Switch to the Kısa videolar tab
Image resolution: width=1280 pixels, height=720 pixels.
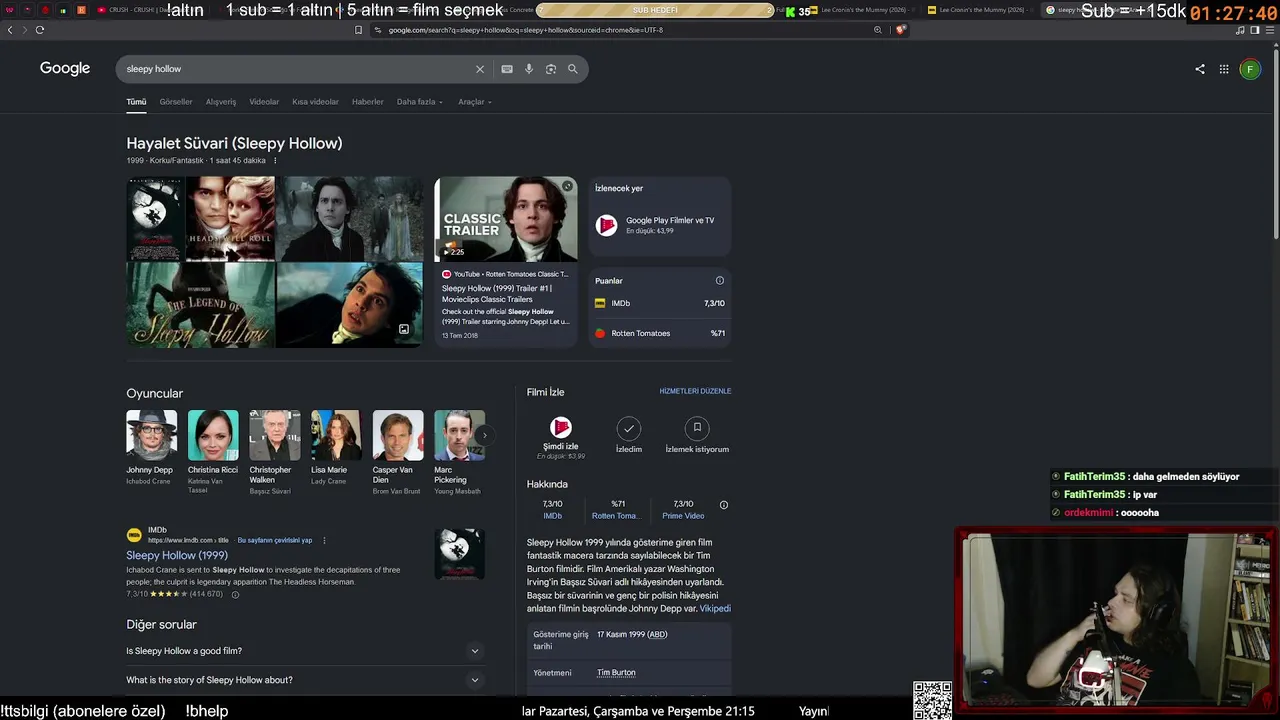click(315, 102)
